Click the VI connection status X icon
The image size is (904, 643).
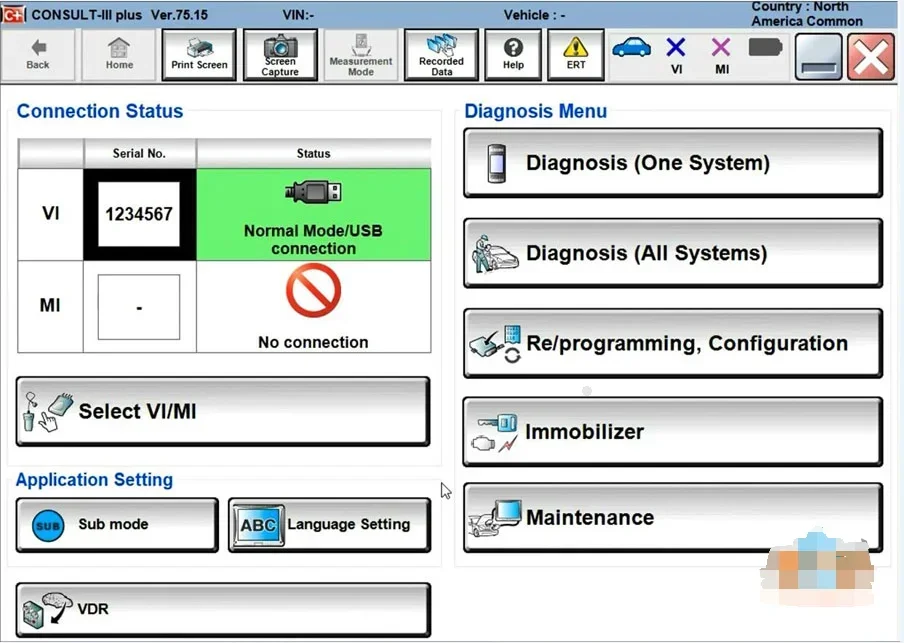(676, 55)
